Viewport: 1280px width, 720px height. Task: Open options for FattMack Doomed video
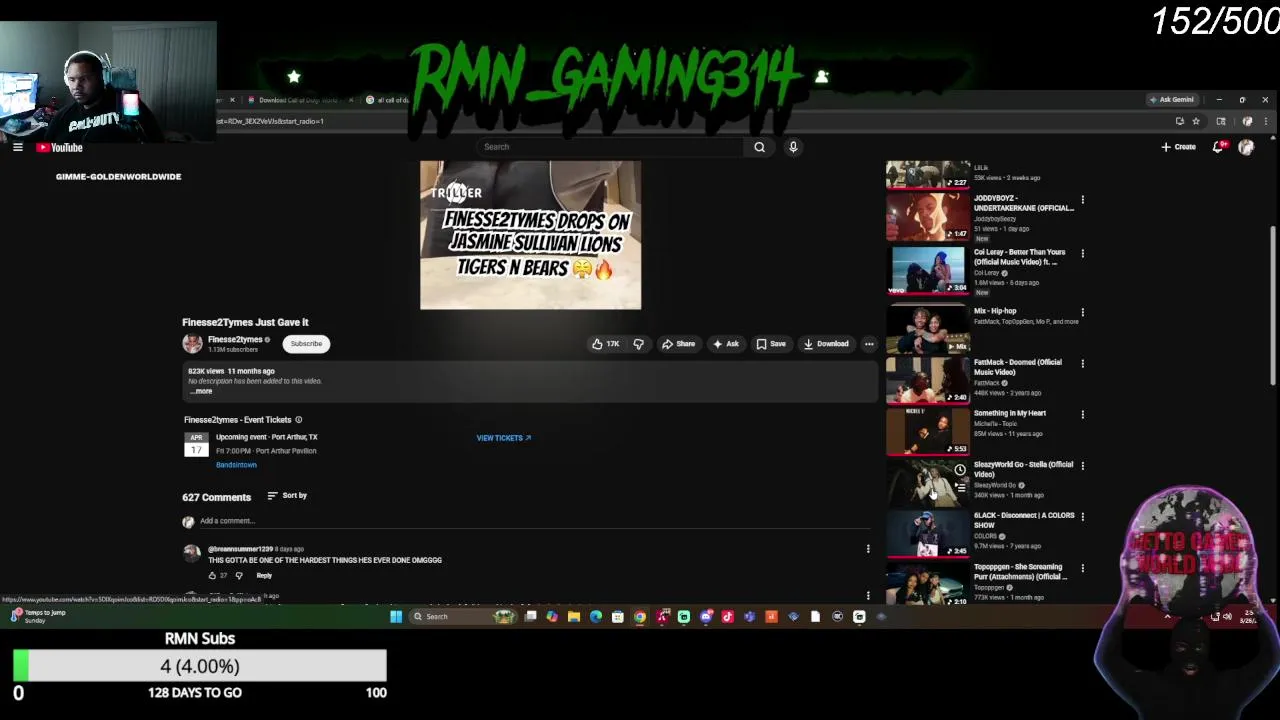(x=1082, y=364)
